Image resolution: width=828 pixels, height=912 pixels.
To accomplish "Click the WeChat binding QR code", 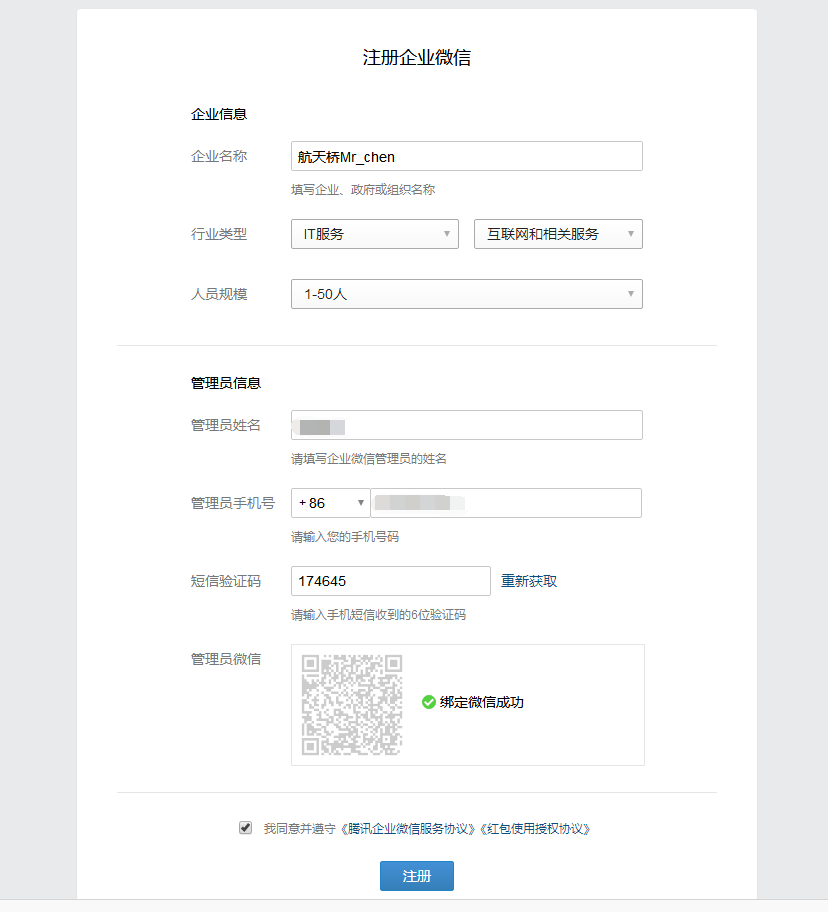I will 352,705.
